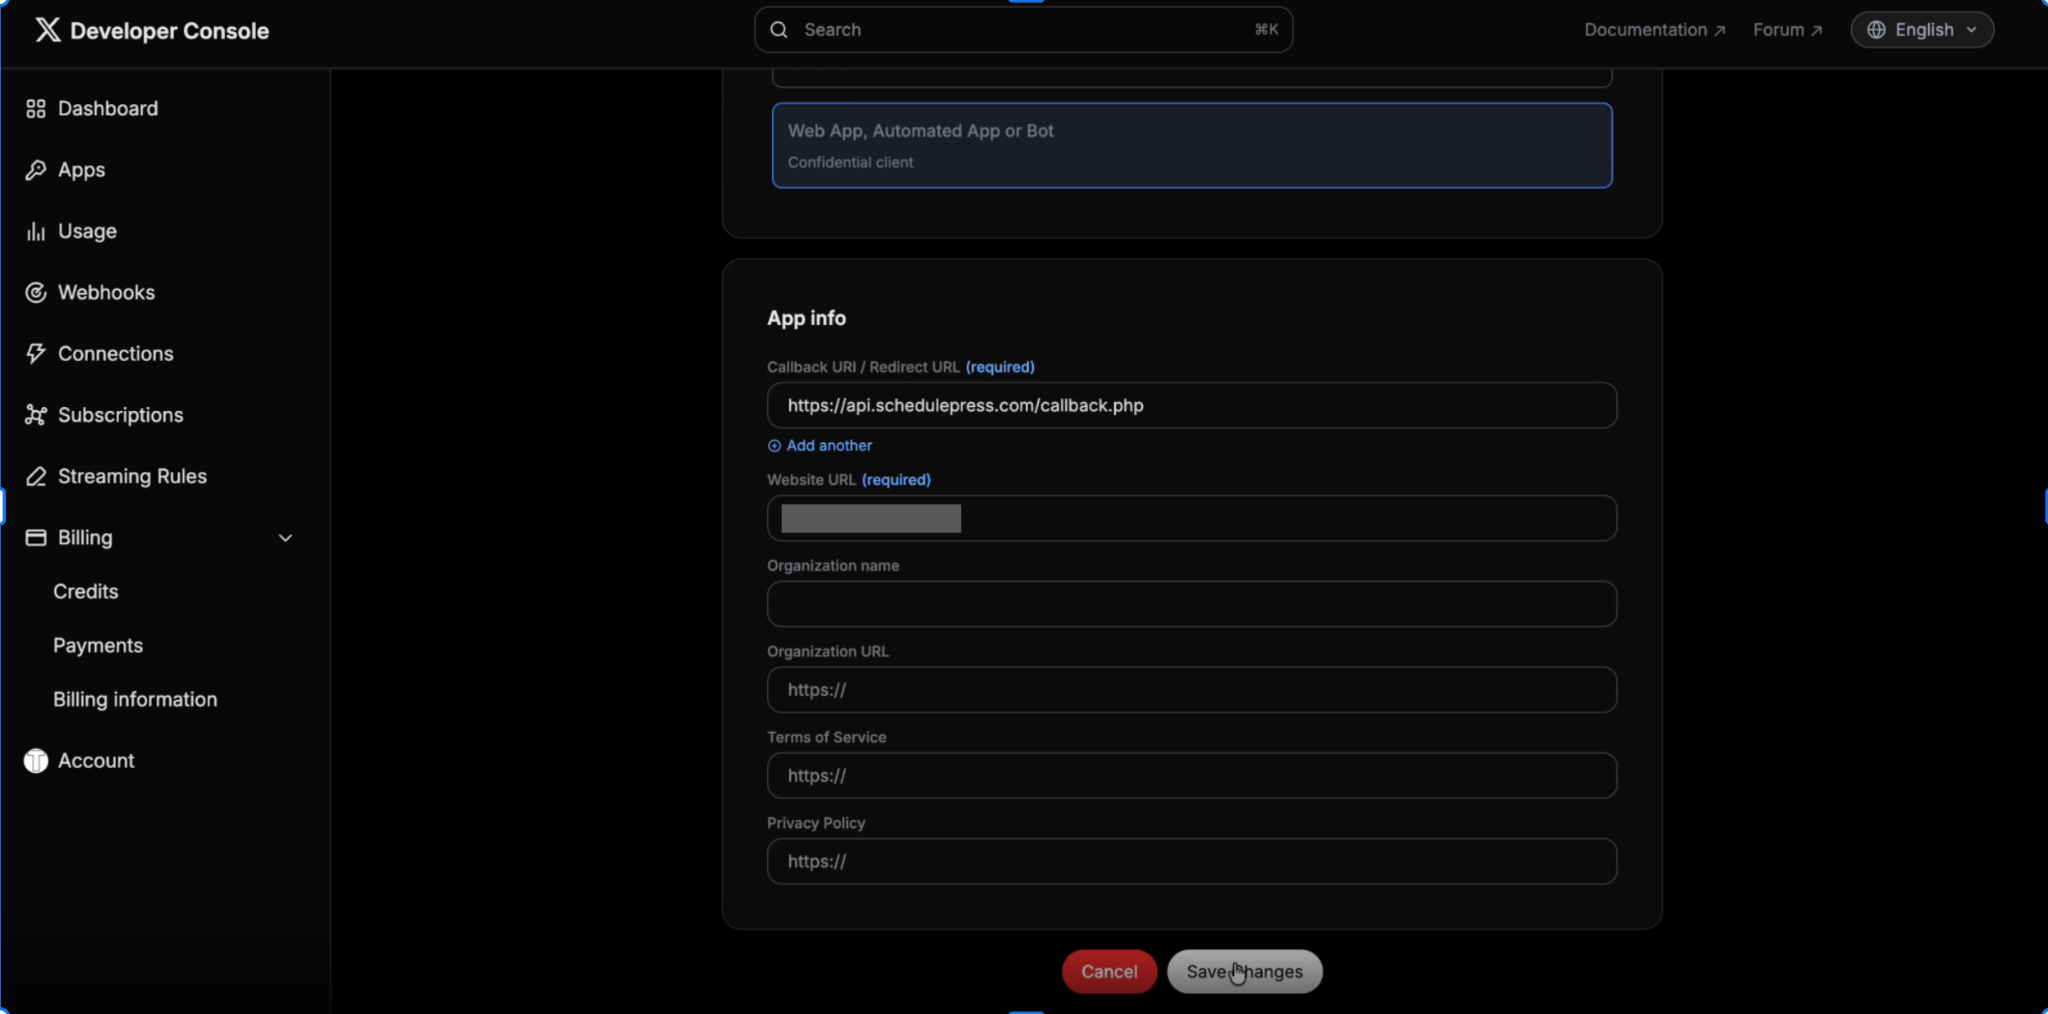The image size is (2048, 1014).
Task: Collapse the Billing section chevron
Action: click(x=285, y=538)
